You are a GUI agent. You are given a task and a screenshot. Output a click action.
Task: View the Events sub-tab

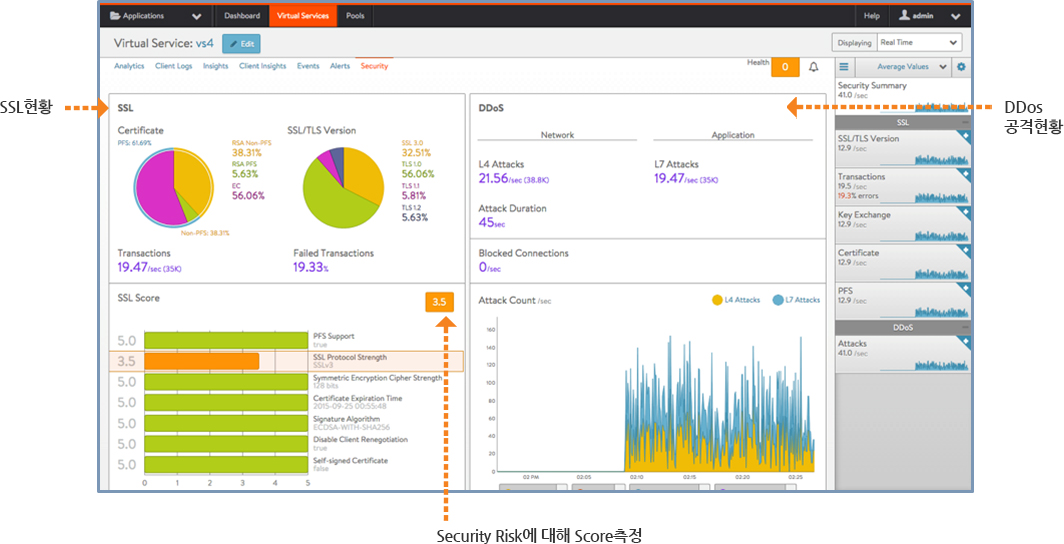coord(308,66)
